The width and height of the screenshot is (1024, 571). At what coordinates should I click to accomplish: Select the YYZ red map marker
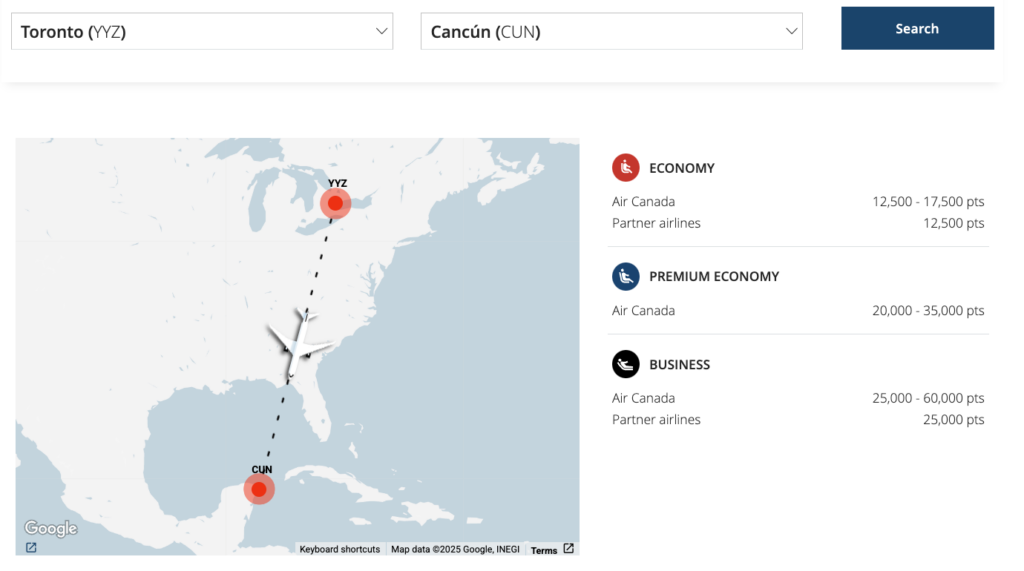[x=335, y=203]
